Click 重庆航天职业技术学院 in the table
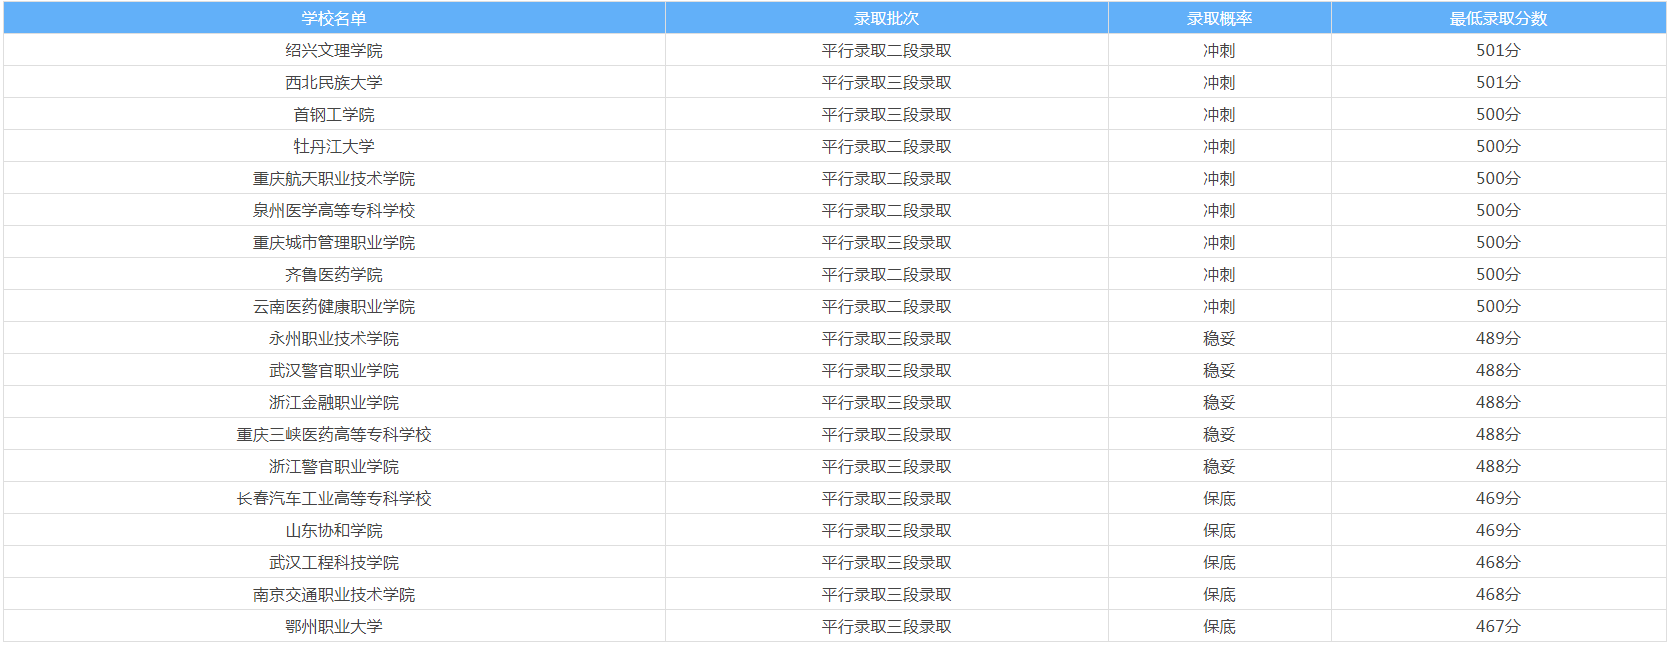 point(334,178)
